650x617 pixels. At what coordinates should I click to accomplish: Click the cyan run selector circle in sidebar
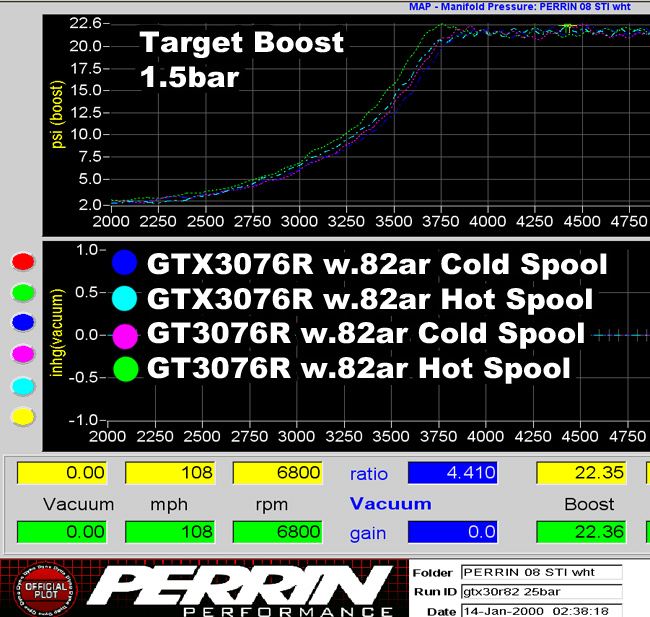click(23, 386)
